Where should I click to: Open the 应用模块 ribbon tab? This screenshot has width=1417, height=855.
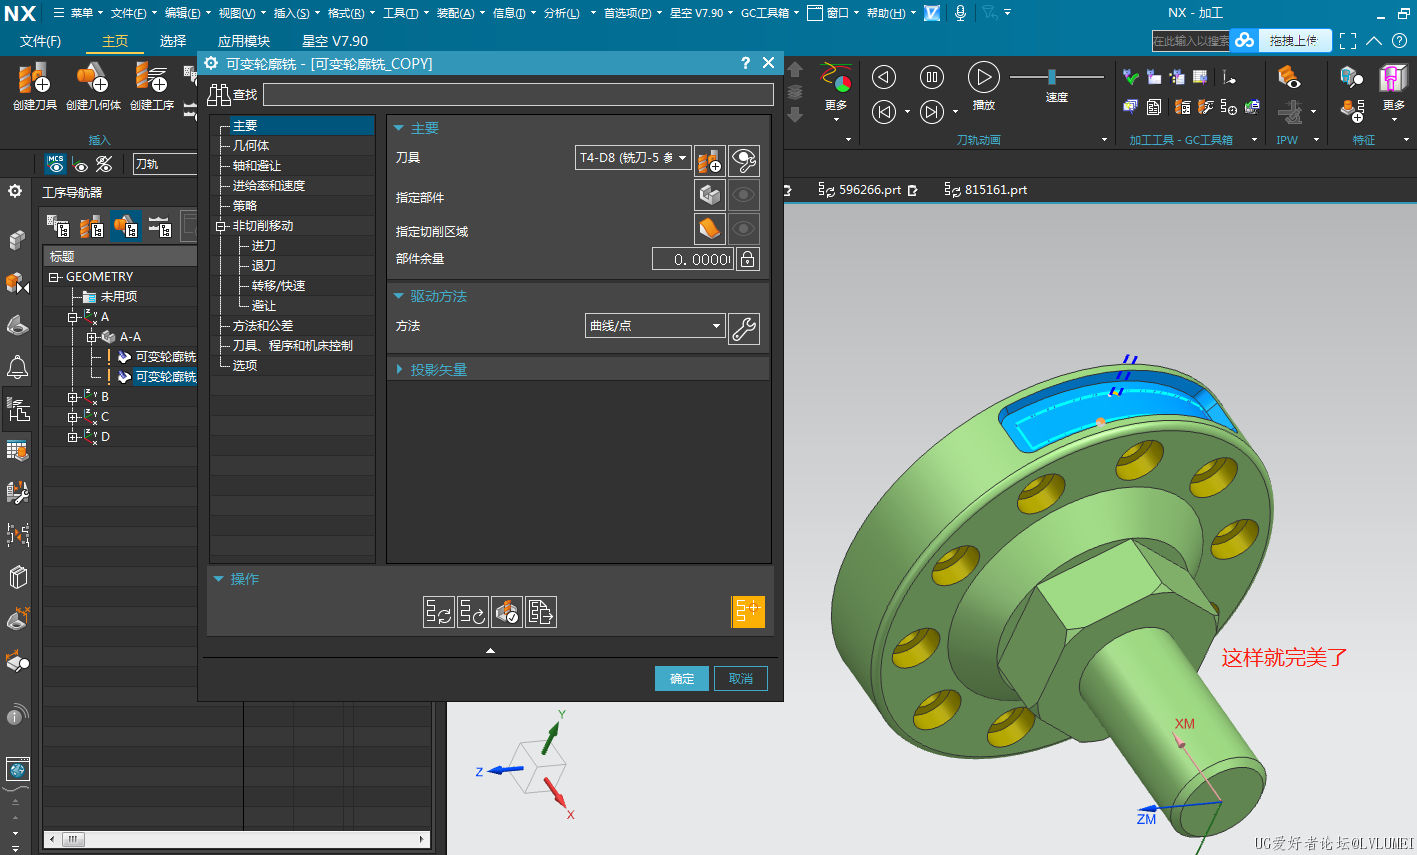(x=244, y=41)
